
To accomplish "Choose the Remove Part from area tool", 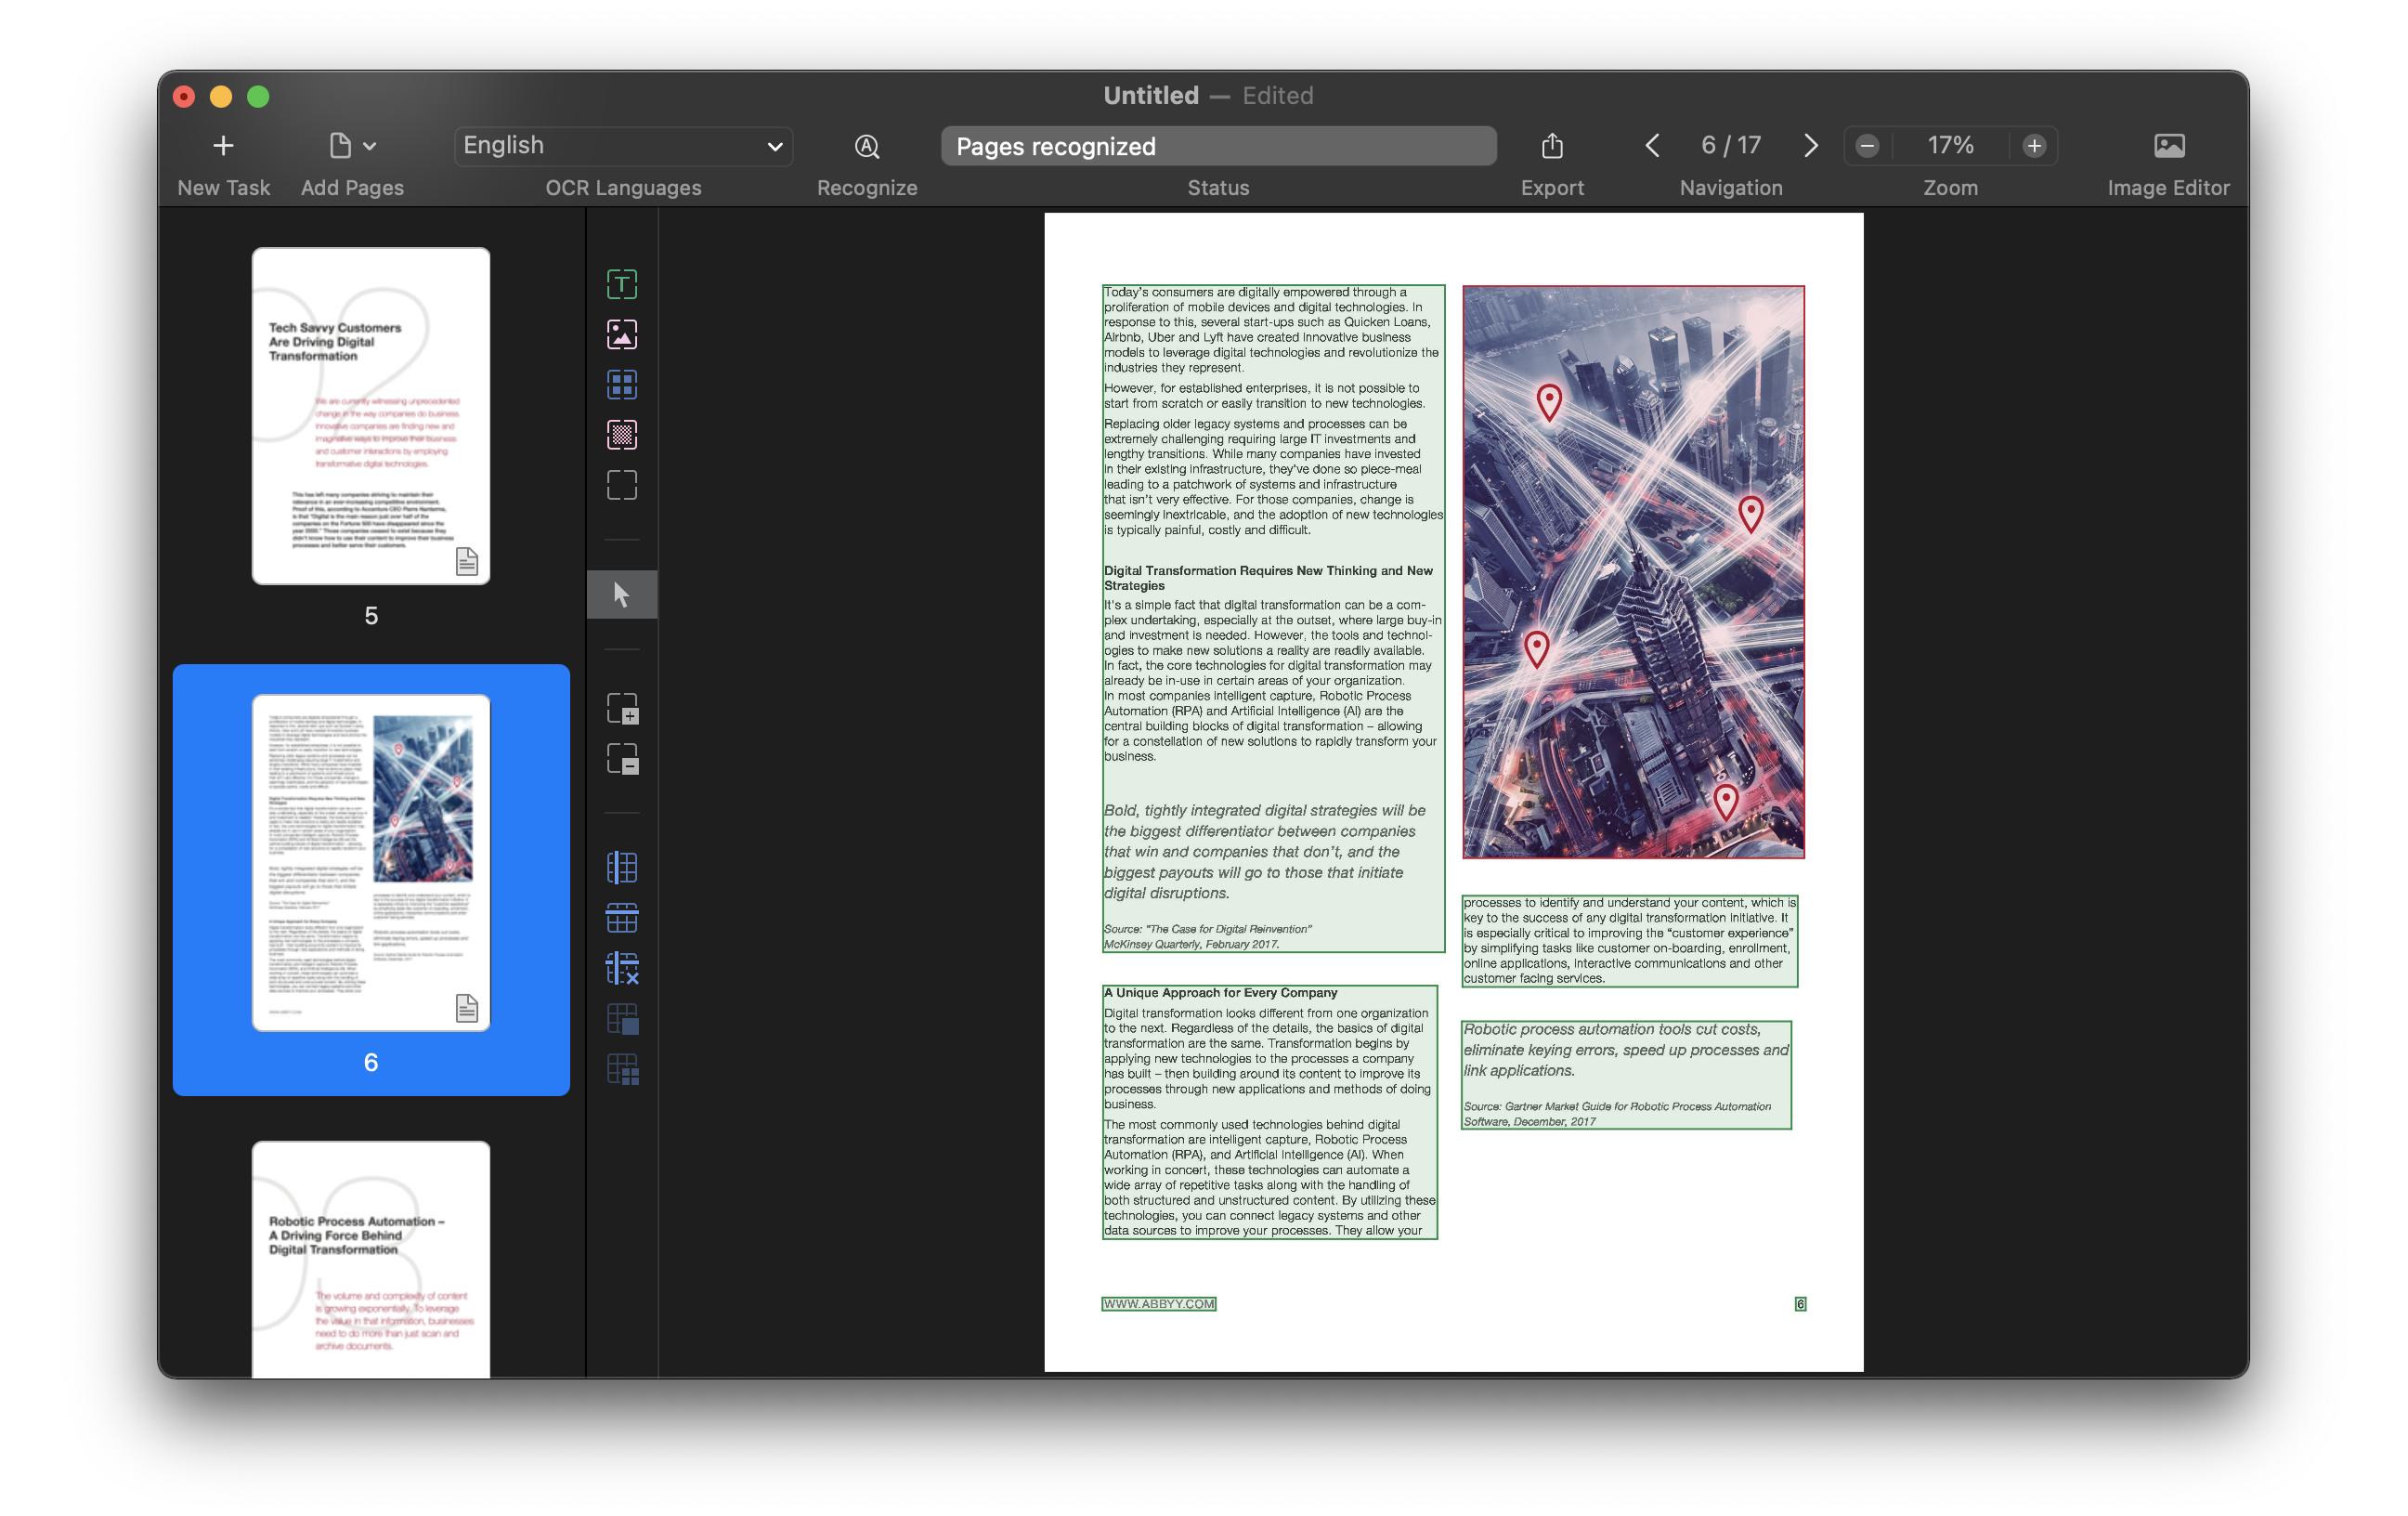I will [x=622, y=761].
